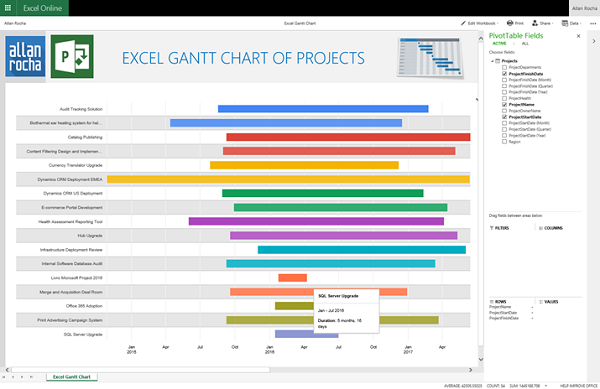600x389 pixels.
Task: Click the pencil icon of Edit Workbook
Action: pyautogui.click(x=463, y=23)
